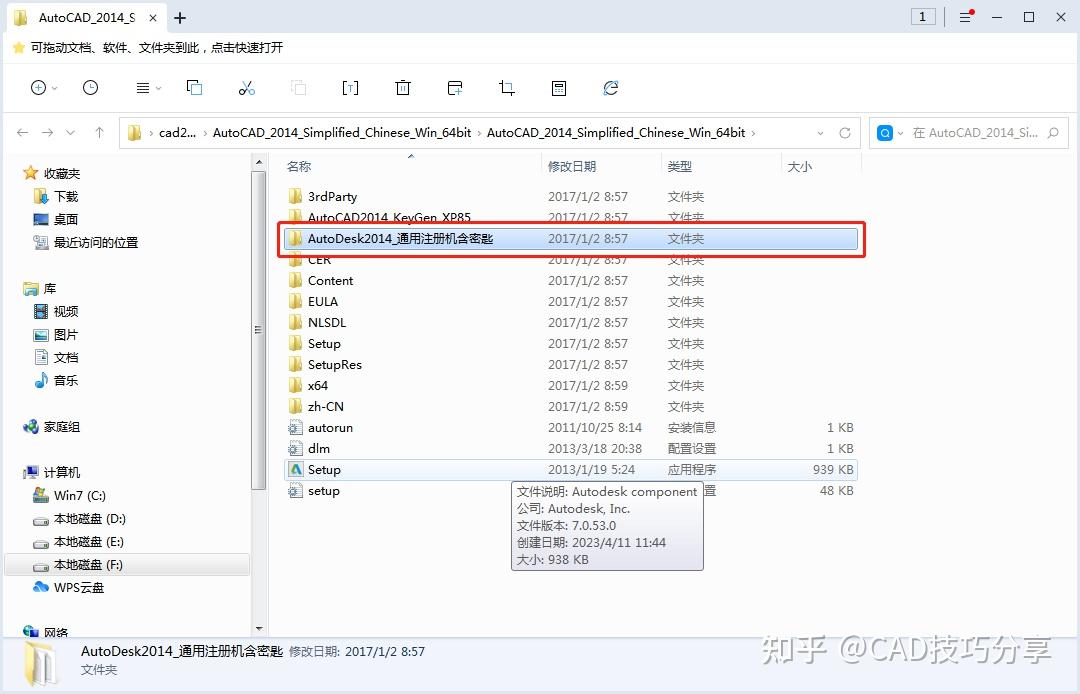Open the dropdown arrow beside view layout icon
1080x694 pixels.
(x=158, y=88)
